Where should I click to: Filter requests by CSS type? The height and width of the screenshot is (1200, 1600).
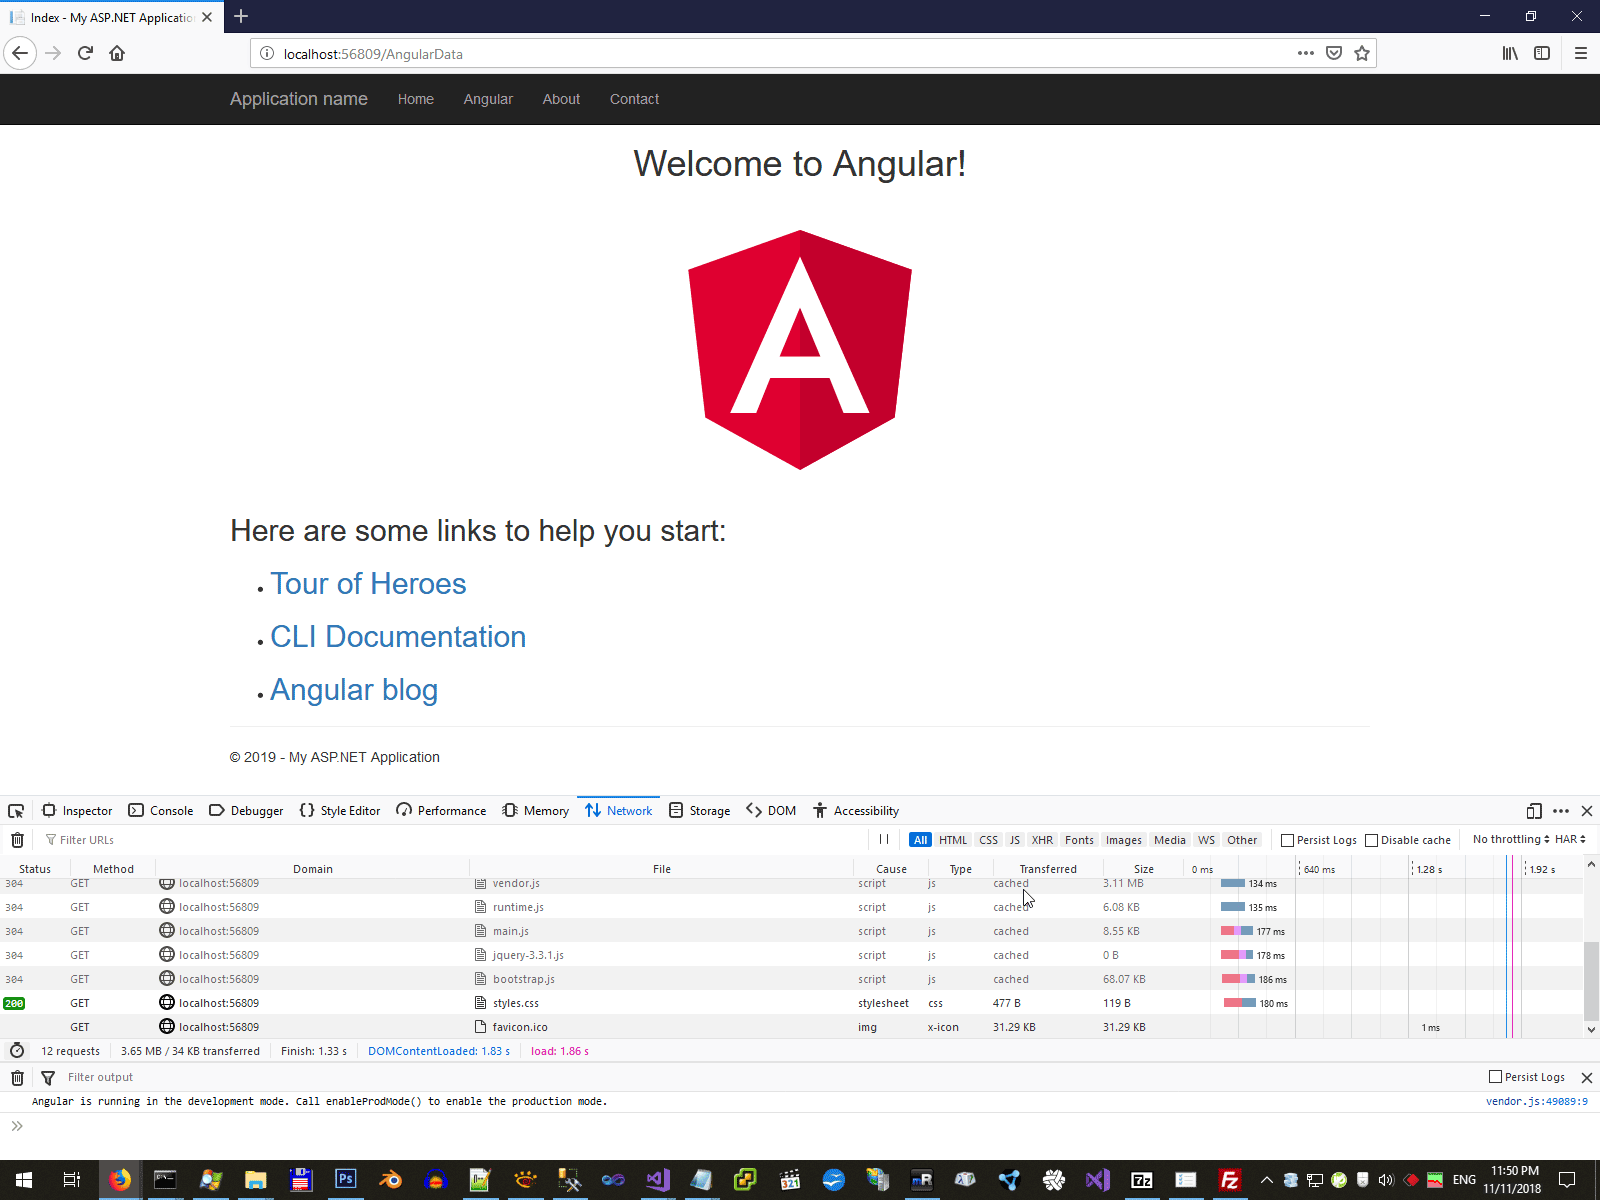point(989,840)
